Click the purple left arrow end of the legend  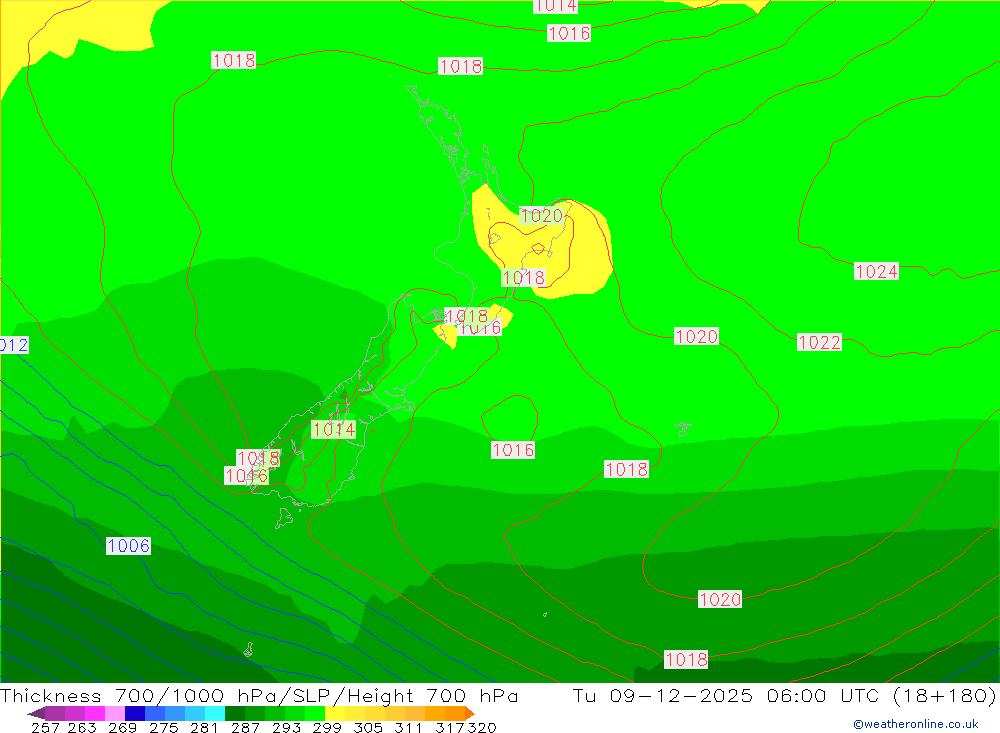point(36,713)
